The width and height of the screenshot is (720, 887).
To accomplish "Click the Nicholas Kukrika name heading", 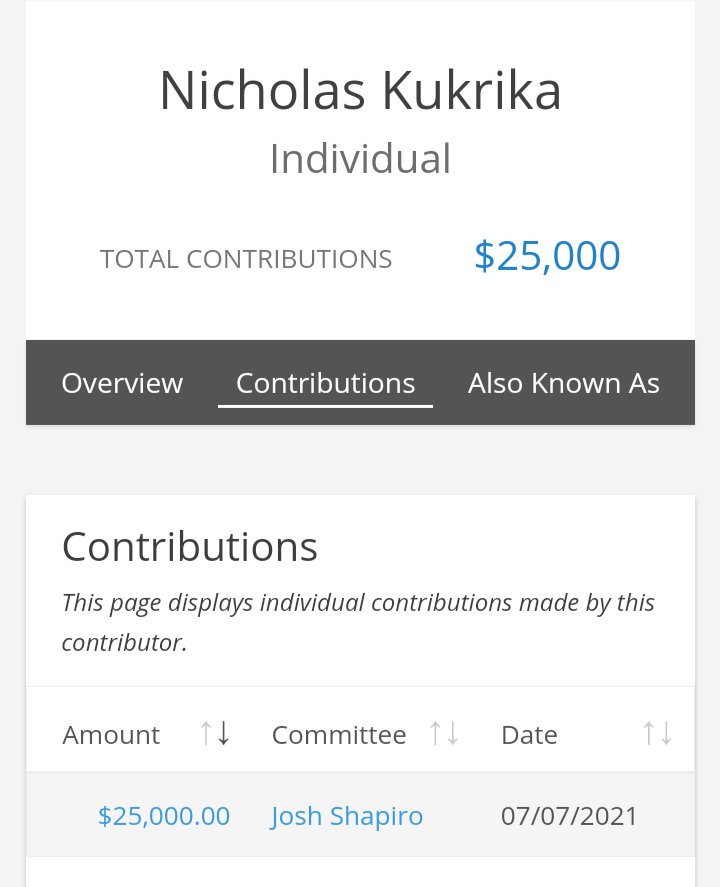I will click(x=360, y=91).
